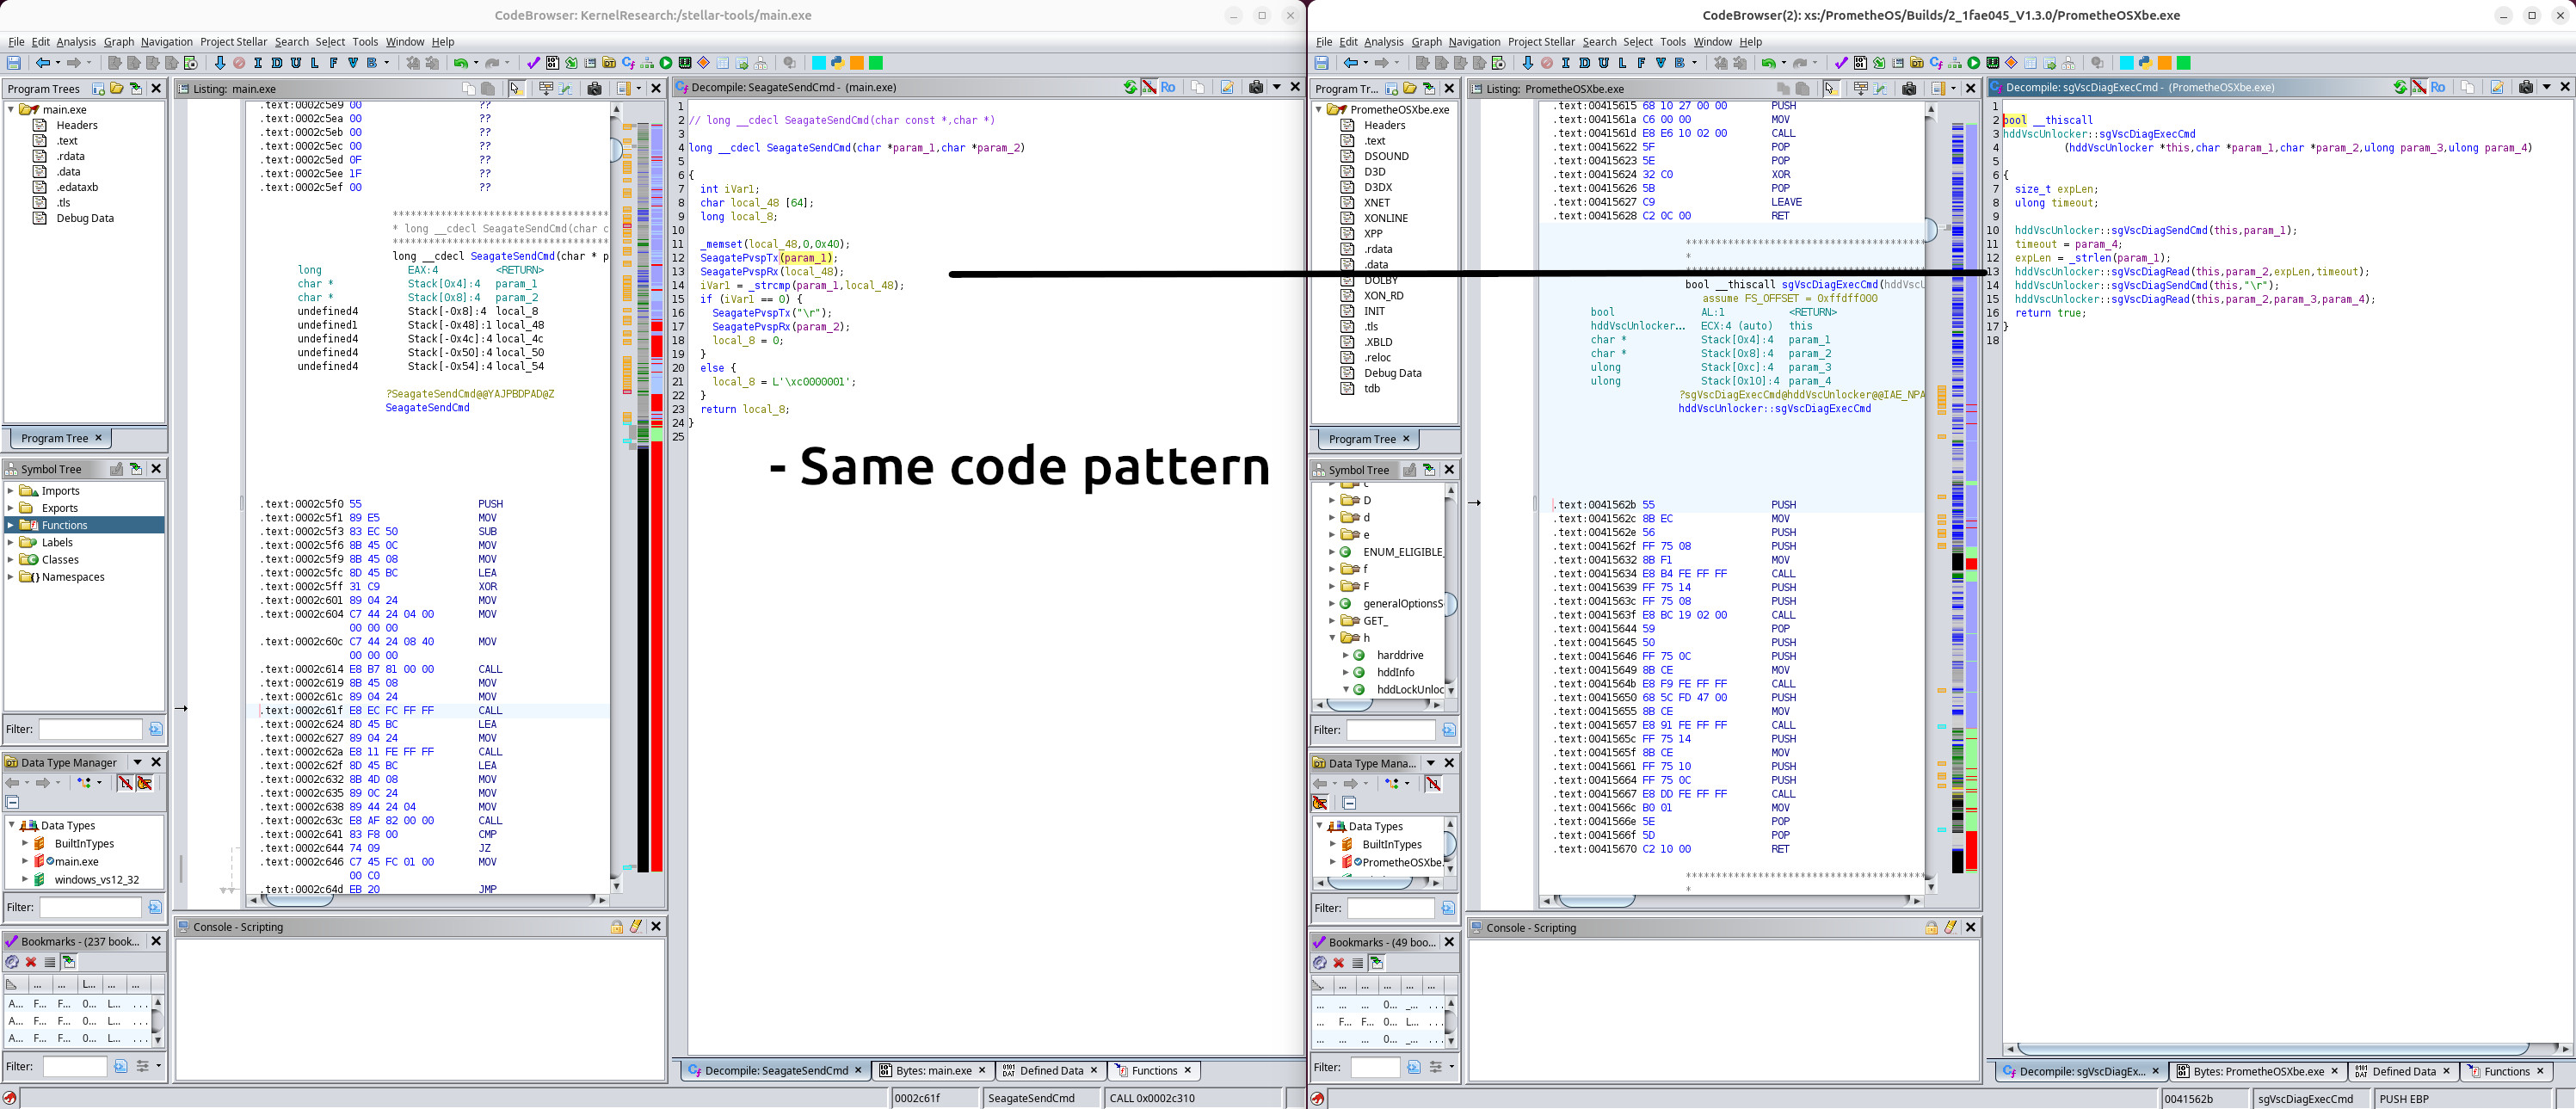
Task: Save PrometheOSXbe.exe in right CodeBrowser window
Action: (x=1322, y=63)
